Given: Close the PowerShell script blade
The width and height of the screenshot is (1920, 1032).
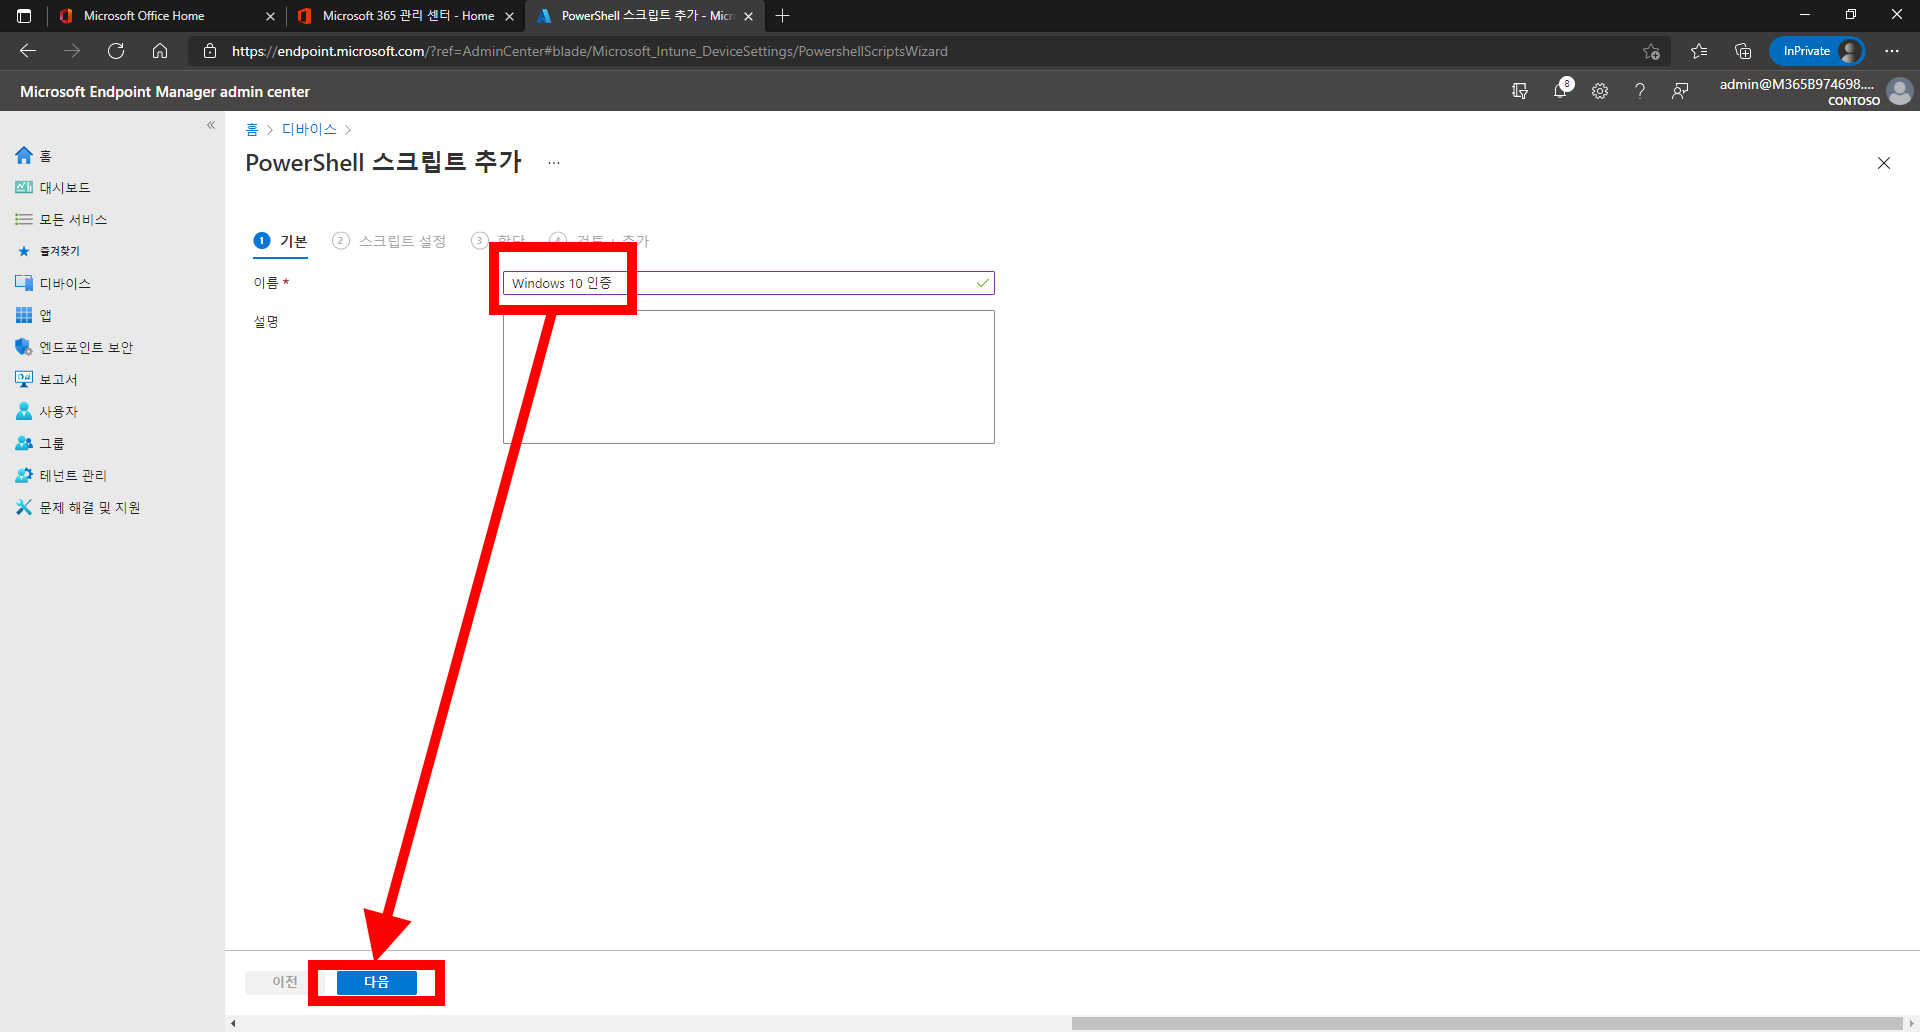Looking at the screenshot, I should [1884, 163].
